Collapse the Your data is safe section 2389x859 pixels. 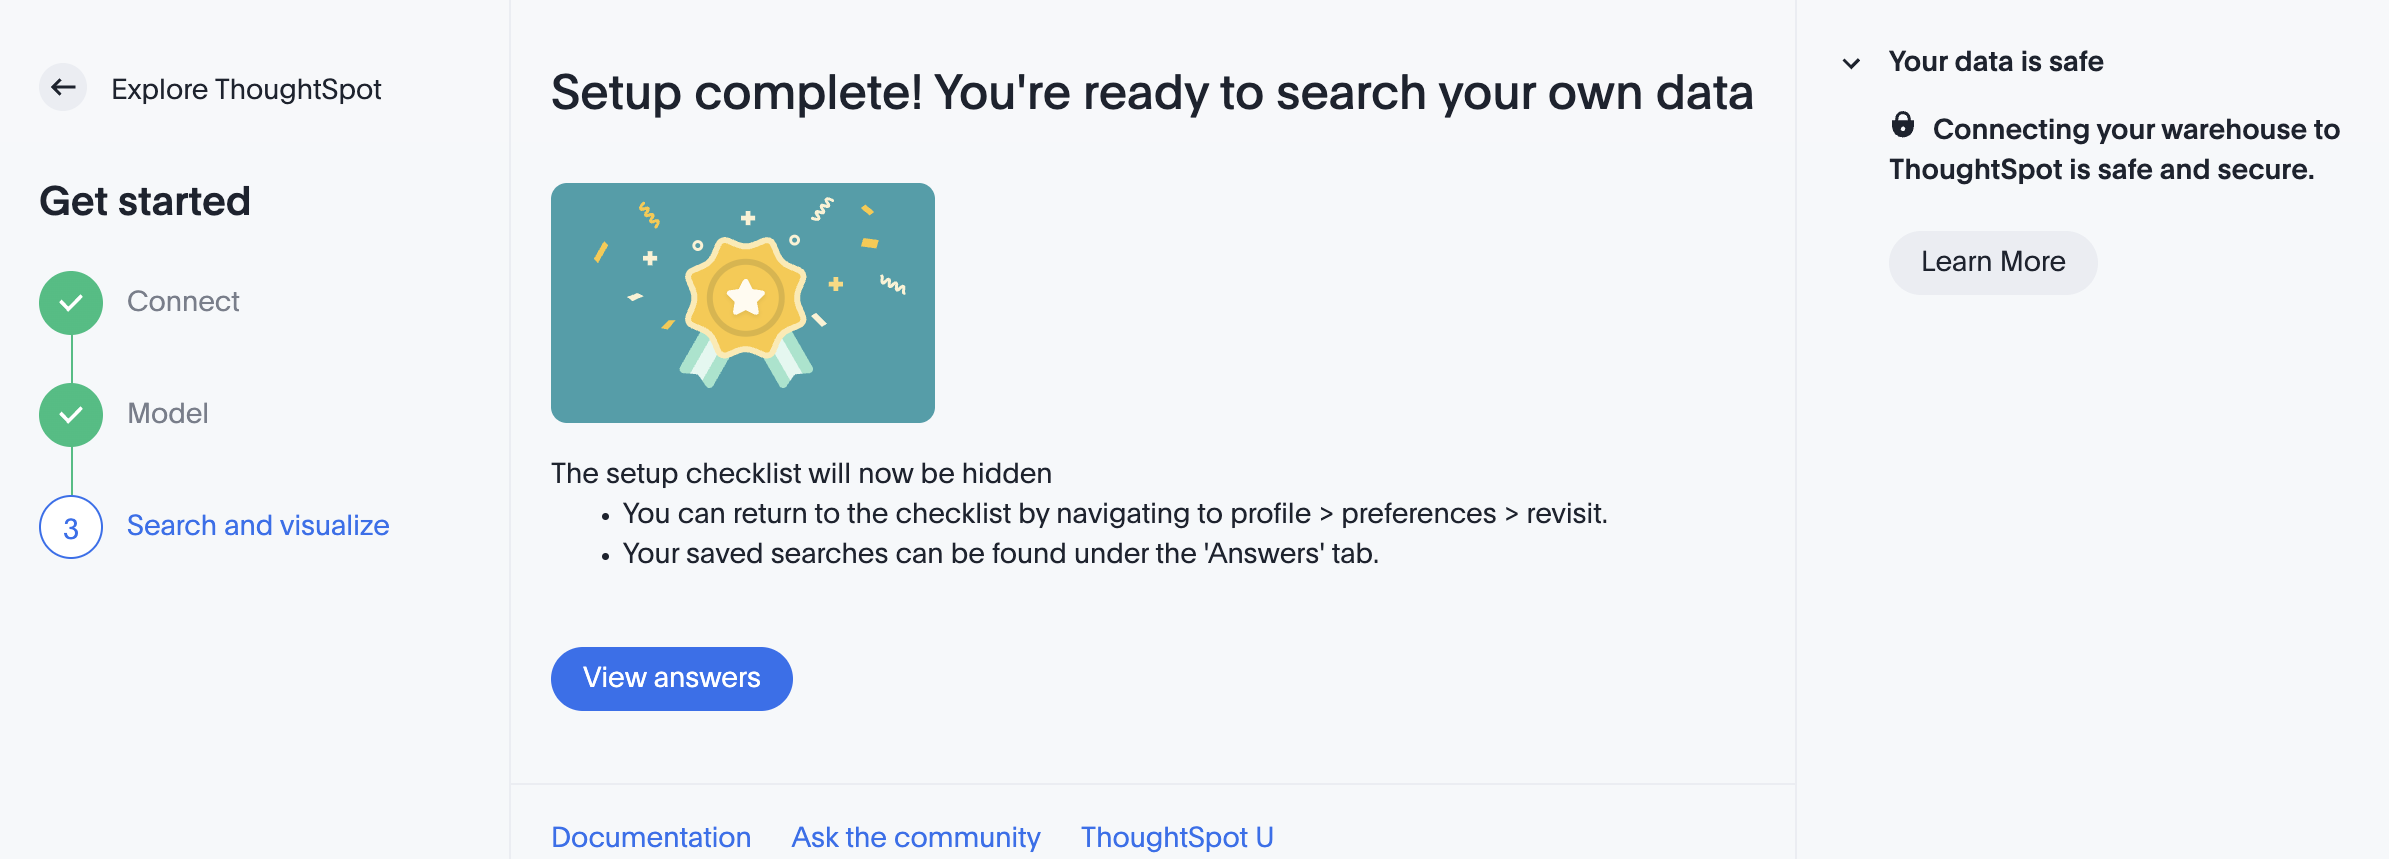[1852, 63]
